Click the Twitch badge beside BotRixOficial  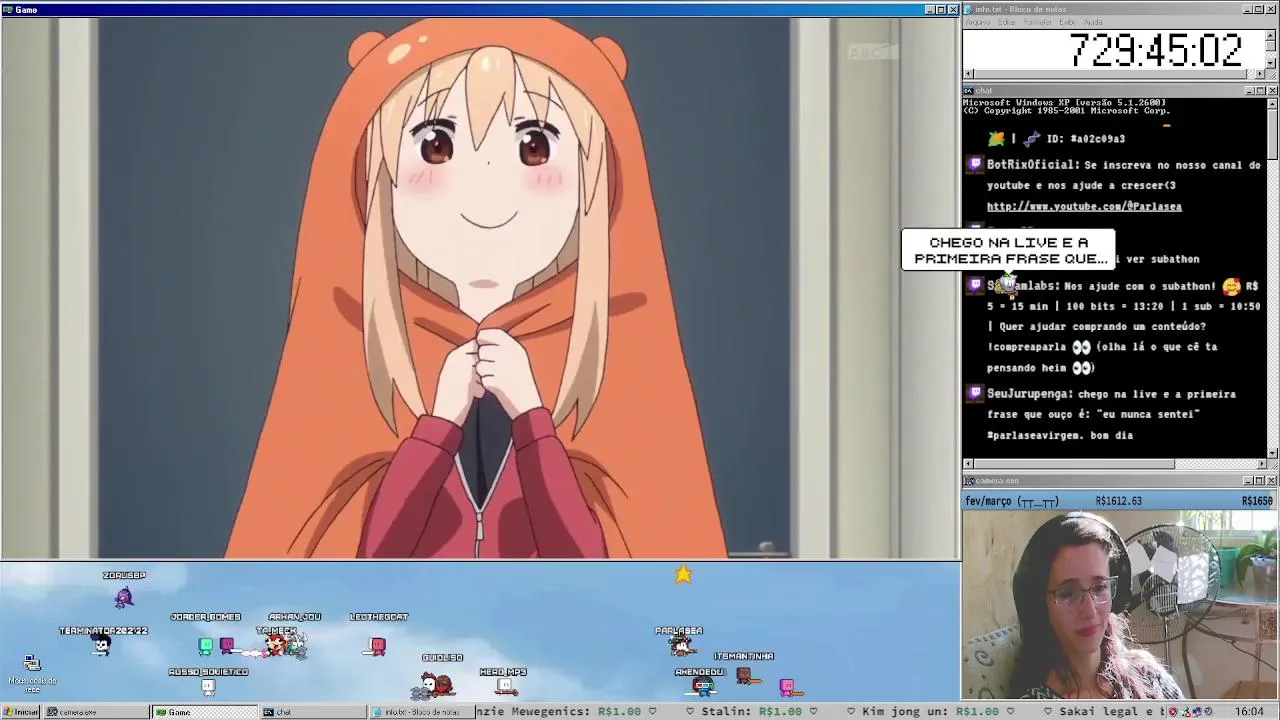(975, 165)
